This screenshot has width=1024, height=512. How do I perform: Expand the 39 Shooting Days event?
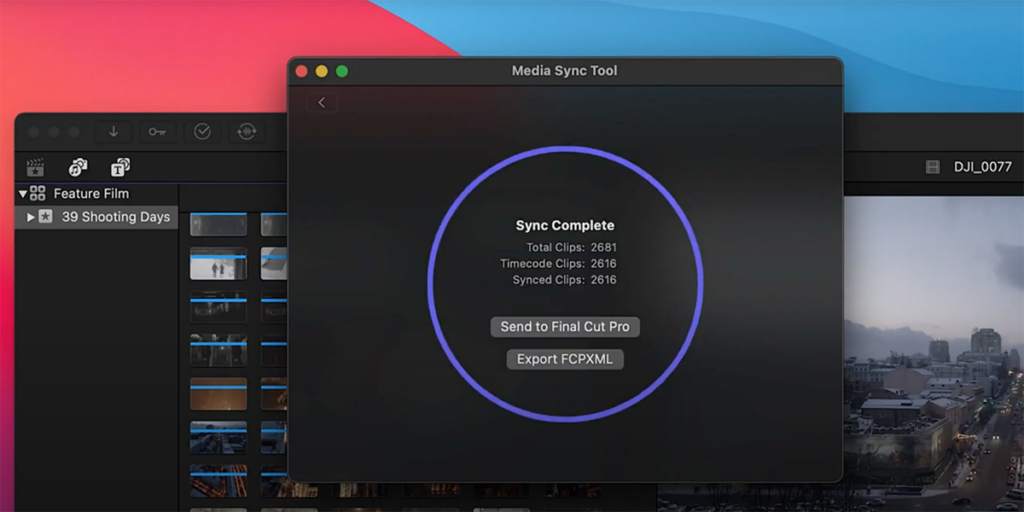pos(31,217)
